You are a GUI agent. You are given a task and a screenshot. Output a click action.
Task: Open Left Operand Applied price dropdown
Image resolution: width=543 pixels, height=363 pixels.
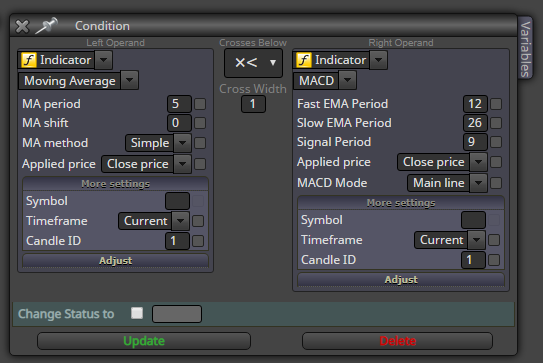point(183,164)
